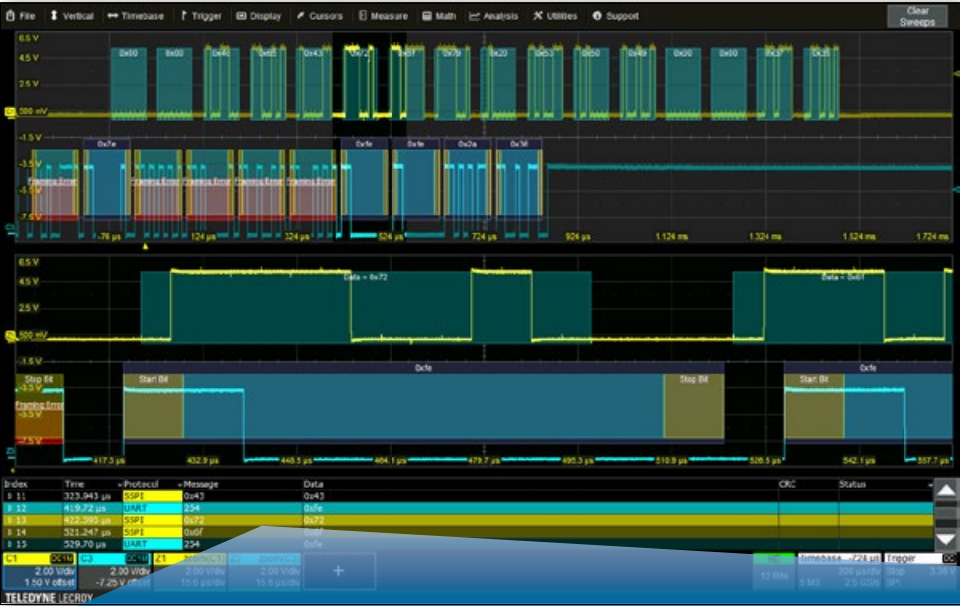Open the Timebase menu

pyautogui.click(x=139, y=16)
